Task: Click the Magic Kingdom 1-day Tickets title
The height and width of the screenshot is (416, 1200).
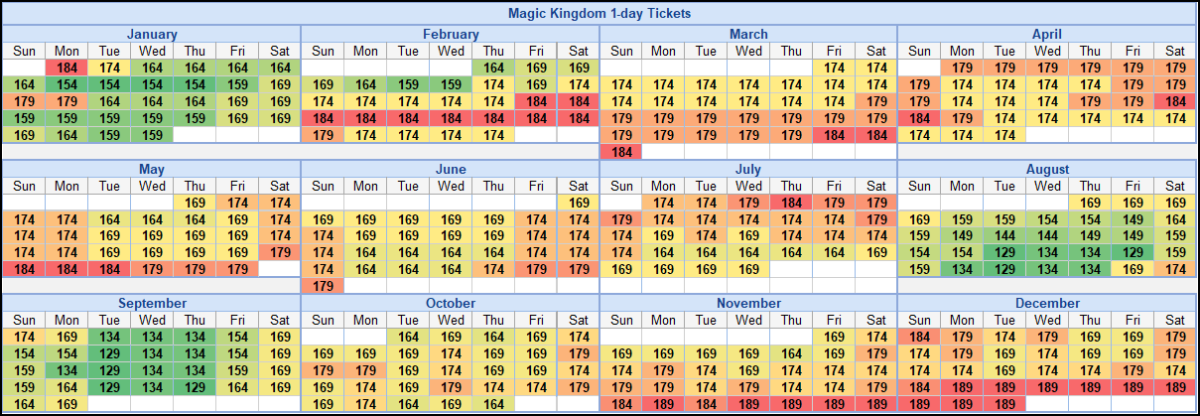Action: click(599, 14)
